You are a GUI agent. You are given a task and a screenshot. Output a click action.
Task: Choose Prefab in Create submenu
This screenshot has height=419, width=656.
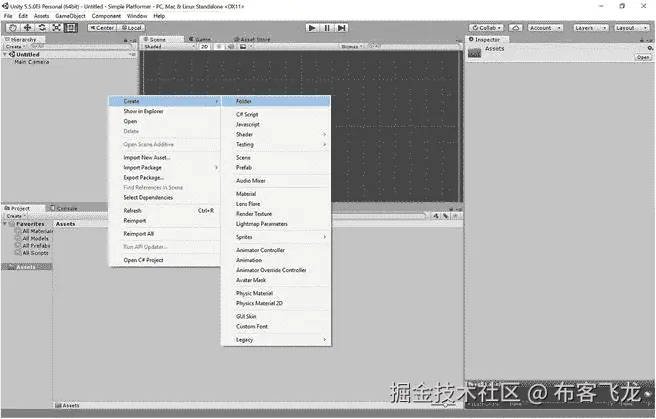click(276, 167)
